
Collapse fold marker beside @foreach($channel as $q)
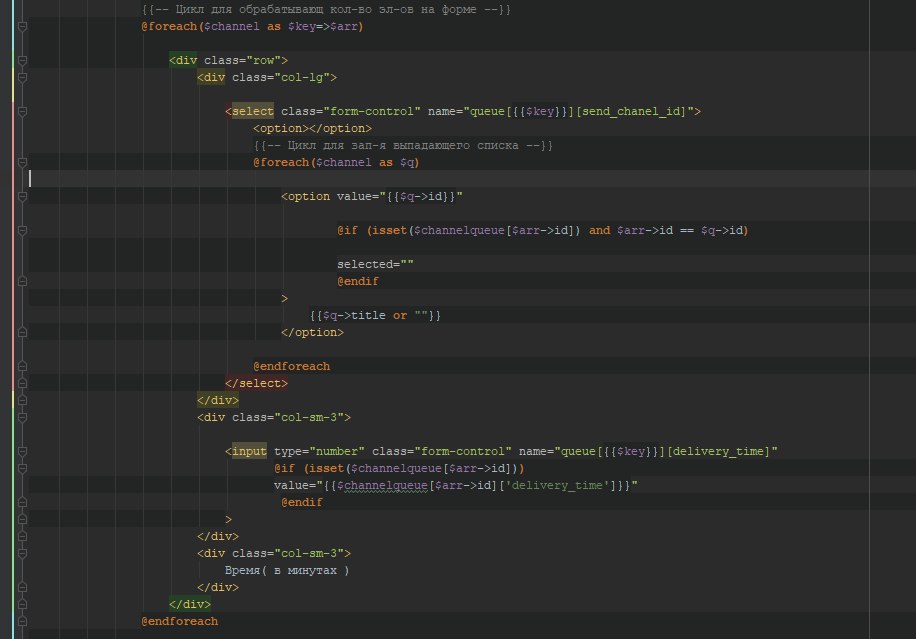(22, 162)
